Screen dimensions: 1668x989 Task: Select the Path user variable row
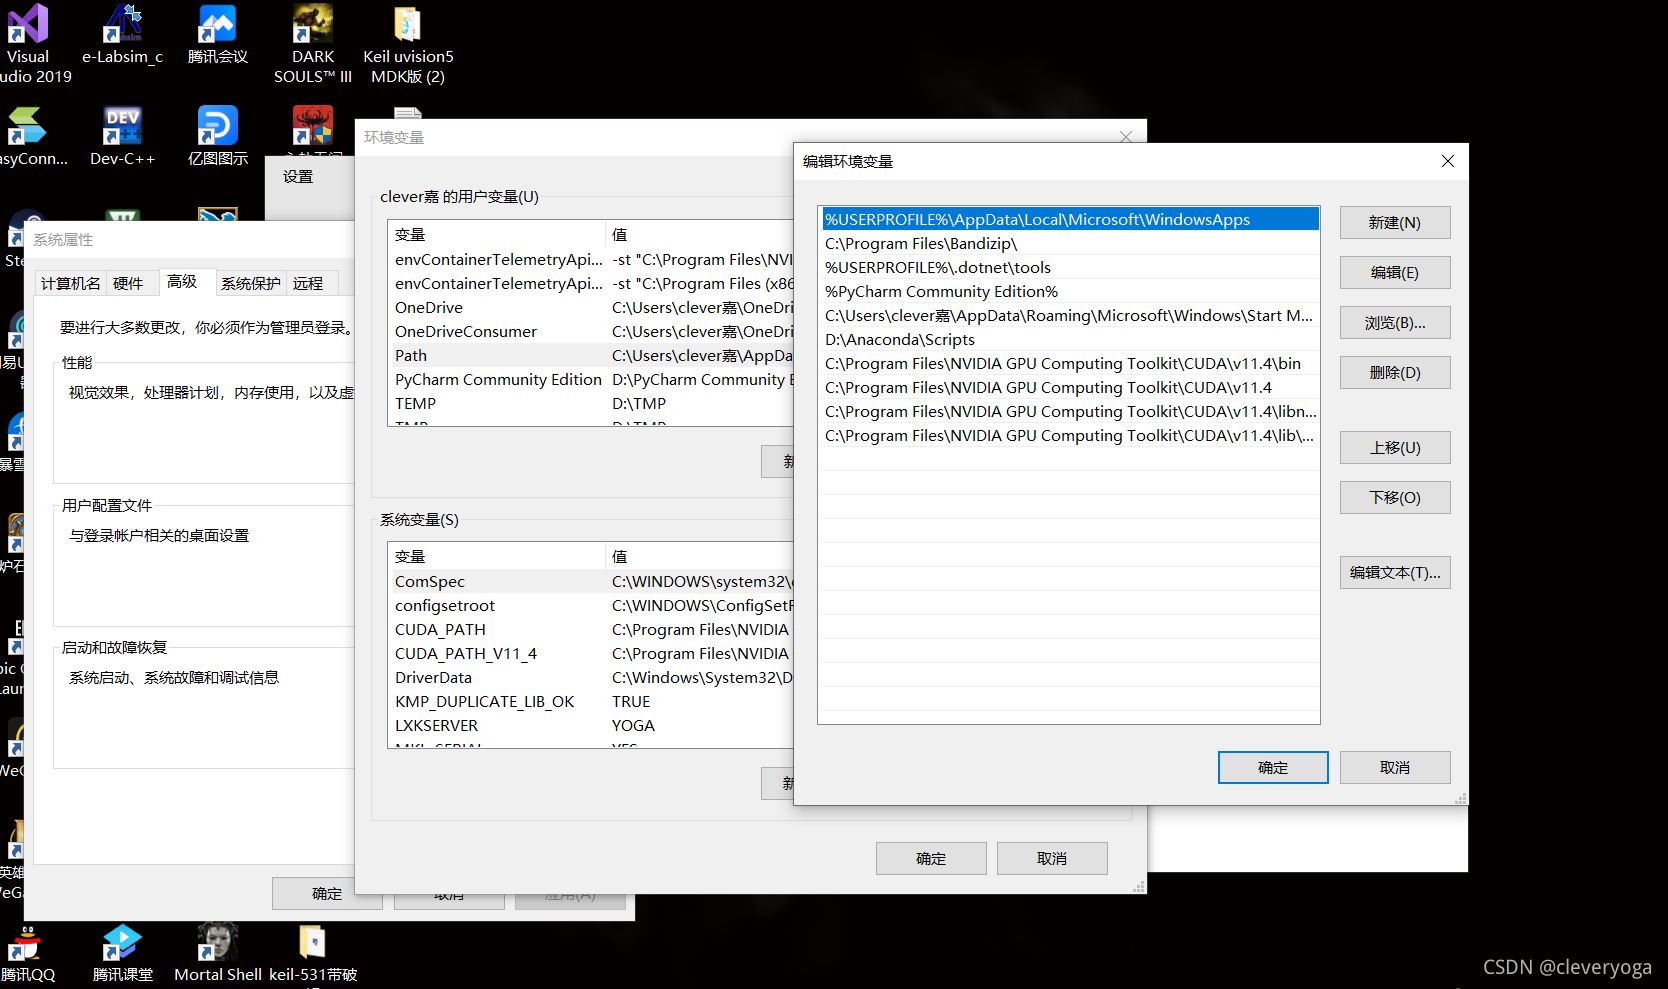point(592,356)
